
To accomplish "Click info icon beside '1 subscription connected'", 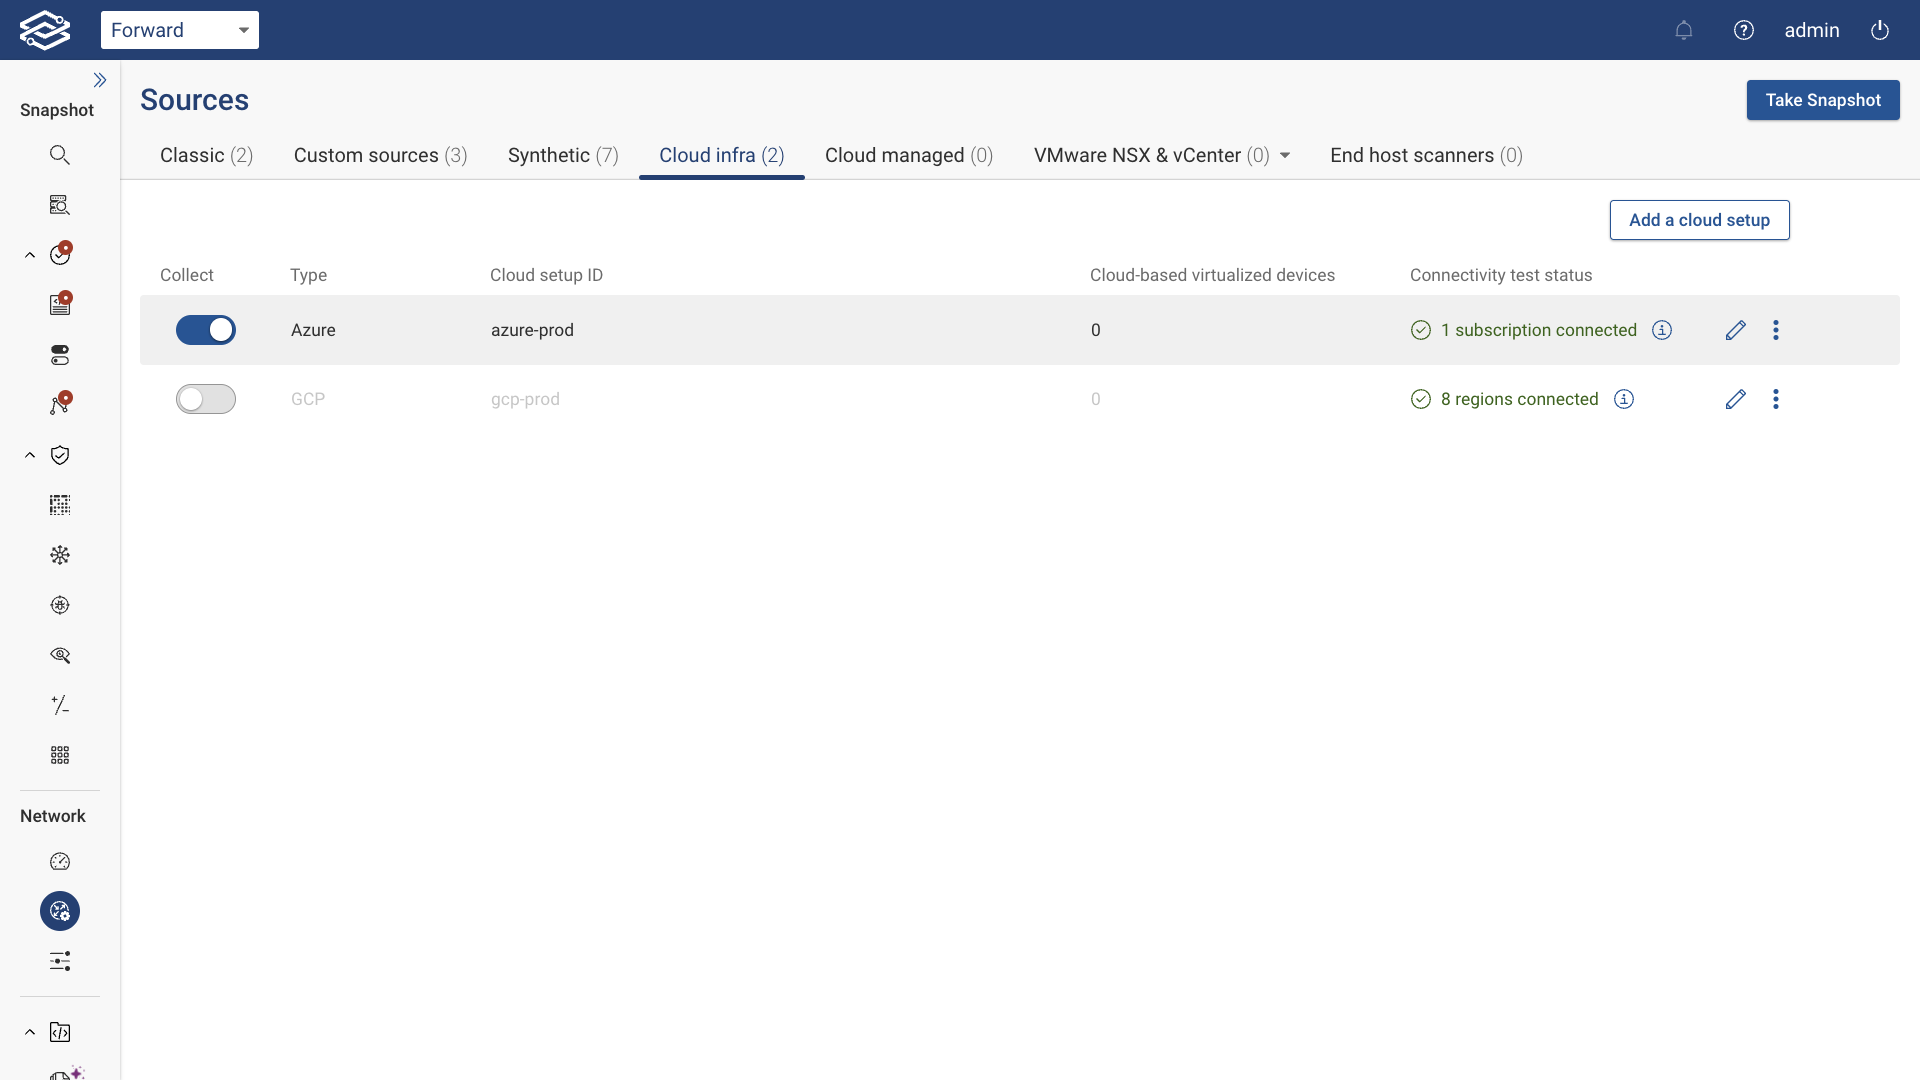I will 1662,330.
